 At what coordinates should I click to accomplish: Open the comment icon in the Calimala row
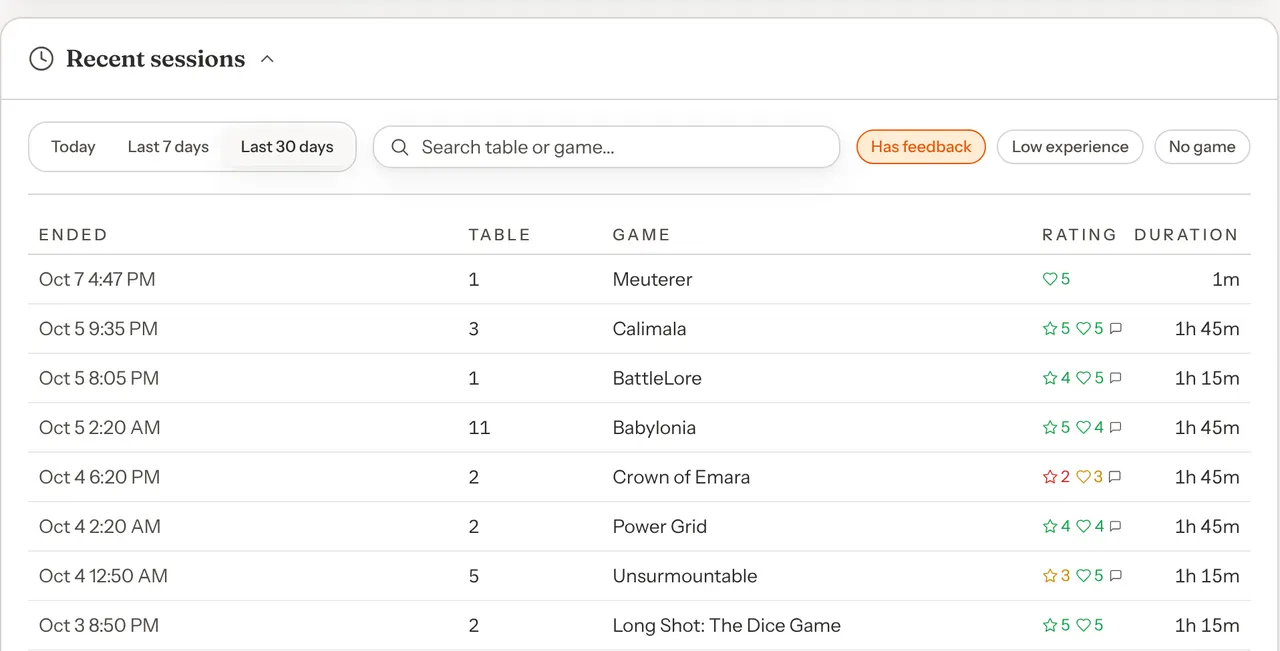point(1116,329)
